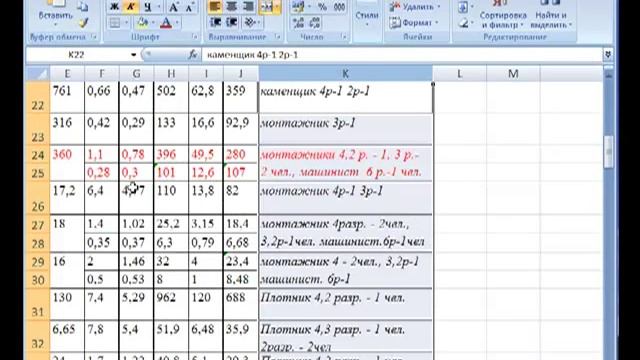This screenshot has width=640, height=360.
Task: Select the column M header
Action: tap(513, 74)
